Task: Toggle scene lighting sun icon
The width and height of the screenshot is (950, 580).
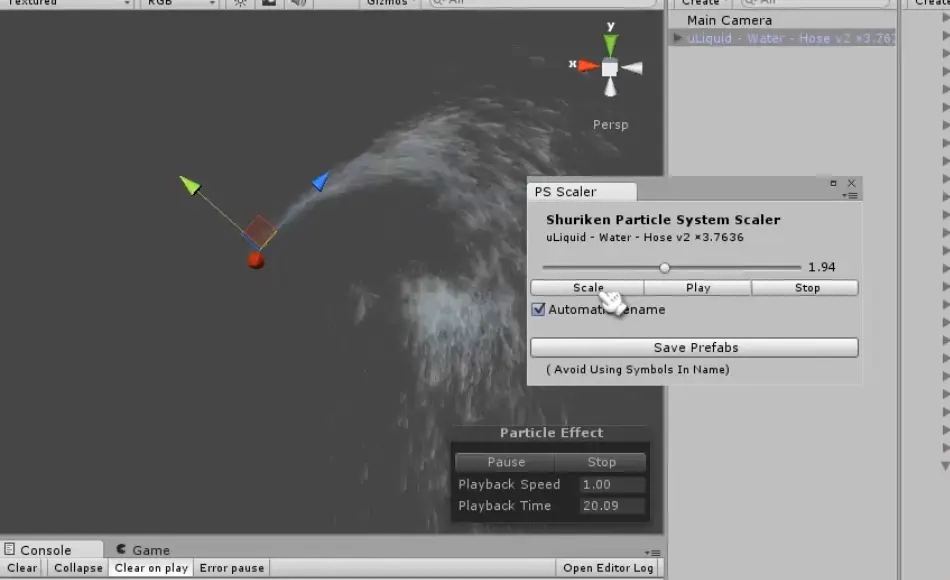Action: click(240, 2)
